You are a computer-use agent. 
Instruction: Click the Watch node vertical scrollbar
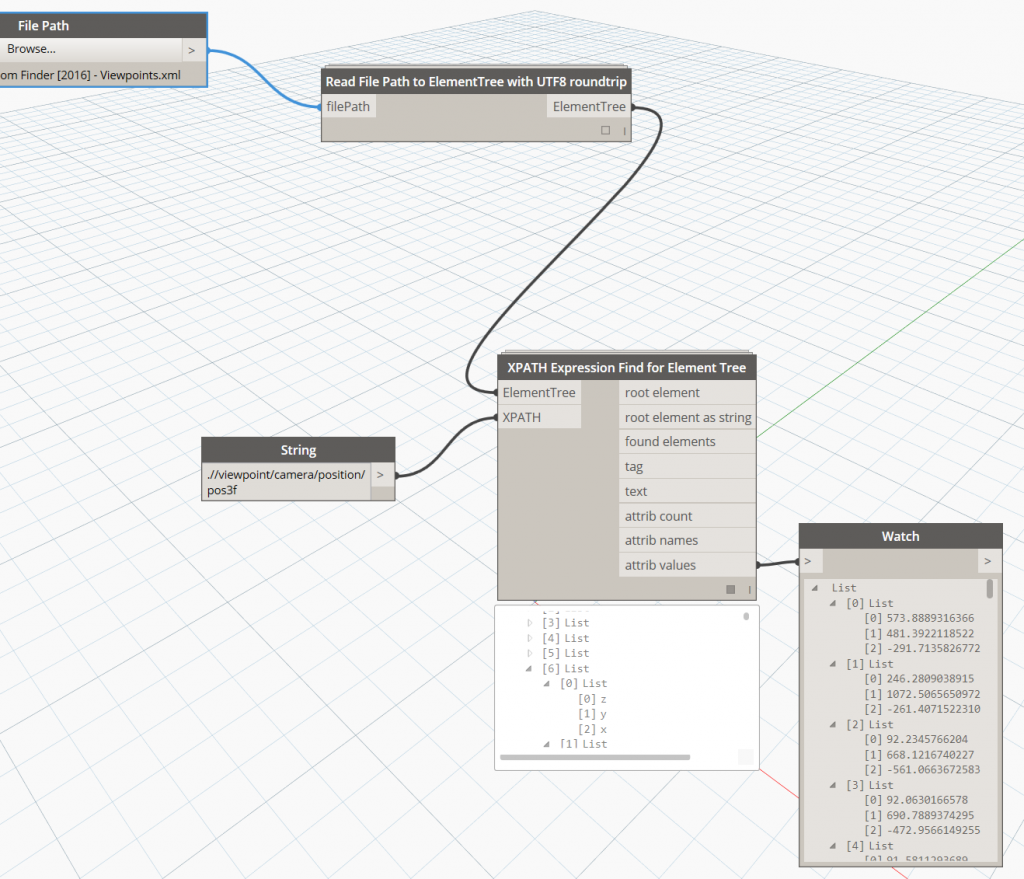[x=991, y=589]
